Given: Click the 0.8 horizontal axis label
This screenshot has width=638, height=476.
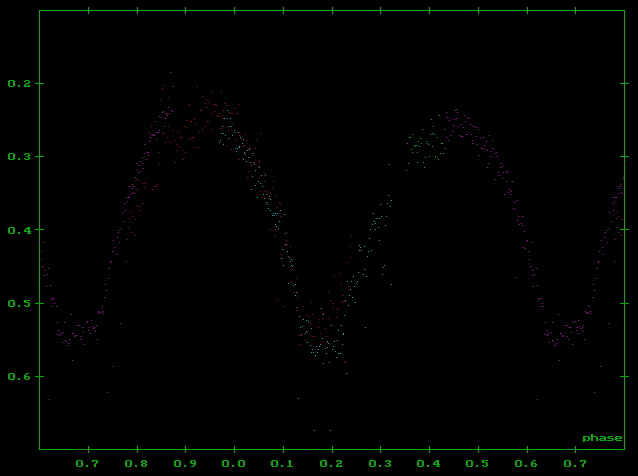Looking at the screenshot, I should [x=137, y=464].
